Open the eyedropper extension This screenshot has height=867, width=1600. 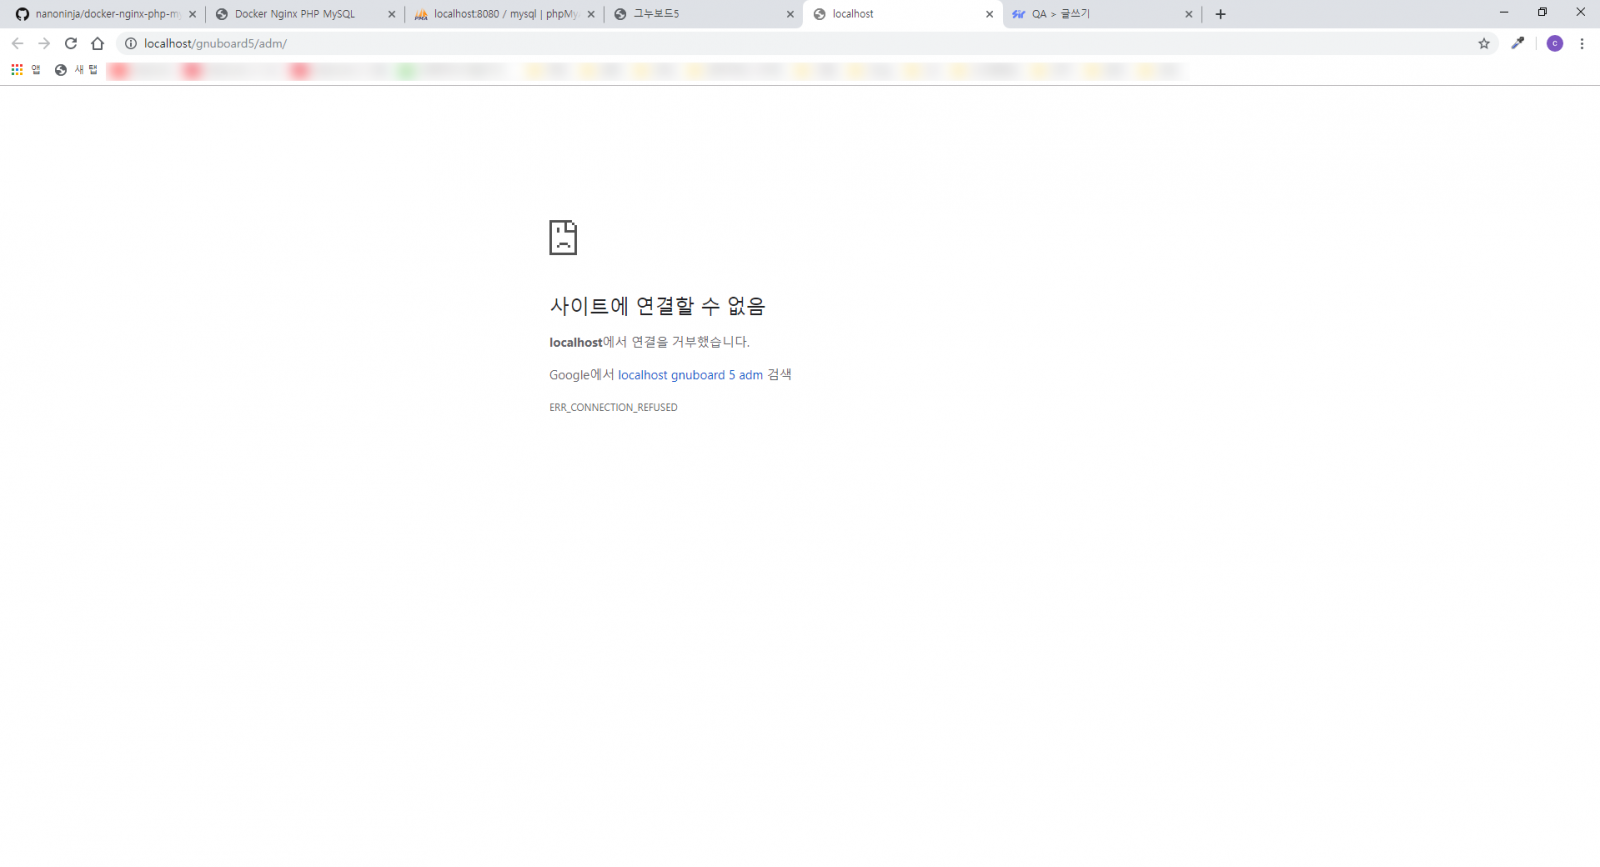(x=1518, y=43)
